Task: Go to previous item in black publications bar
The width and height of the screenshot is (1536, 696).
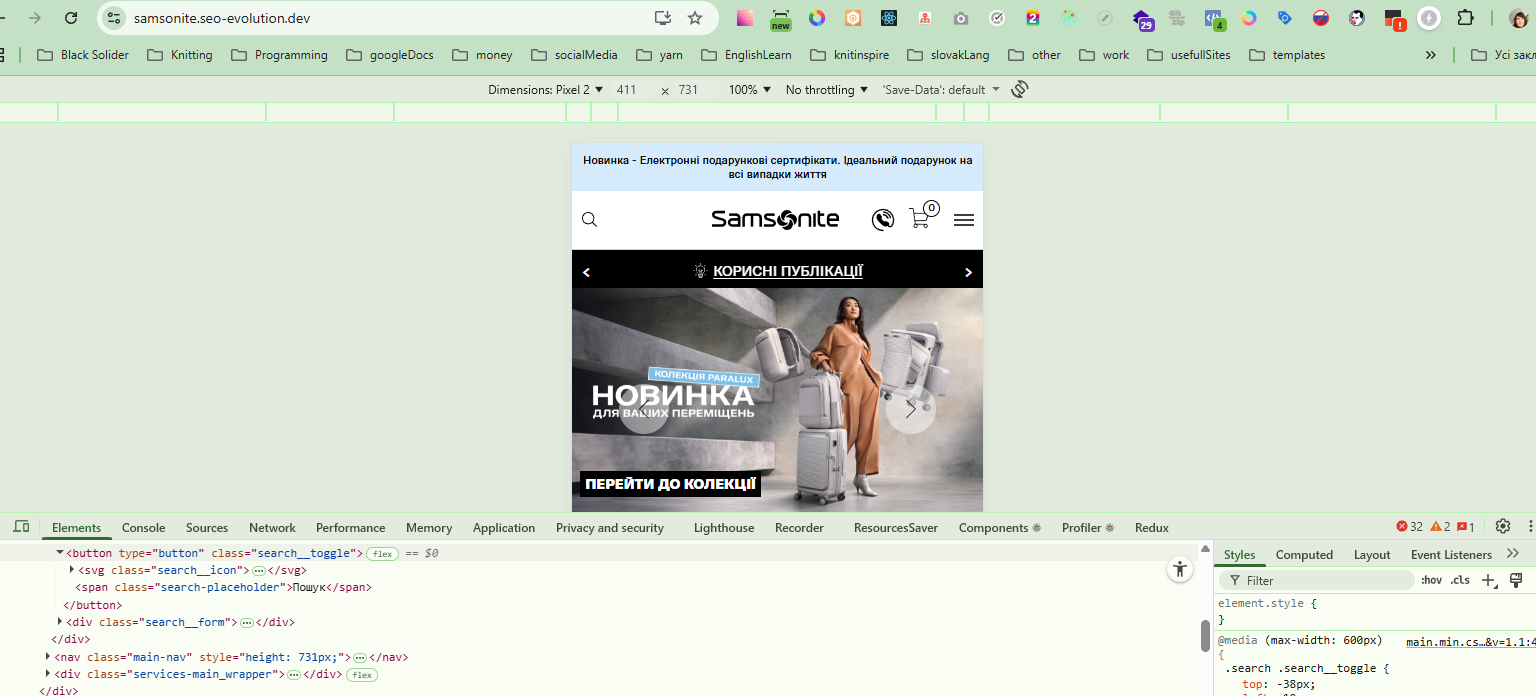Action: tap(586, 272)
